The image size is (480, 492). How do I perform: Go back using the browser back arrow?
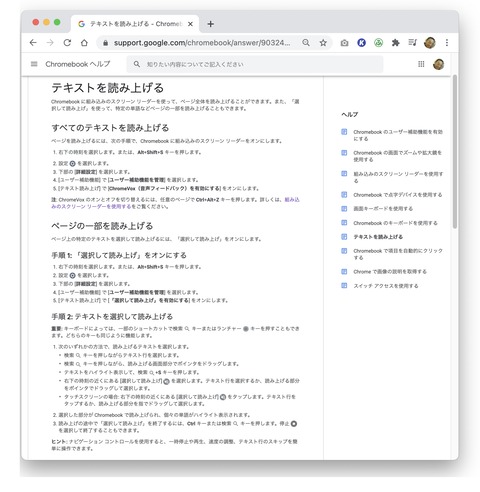pos(33,43)
